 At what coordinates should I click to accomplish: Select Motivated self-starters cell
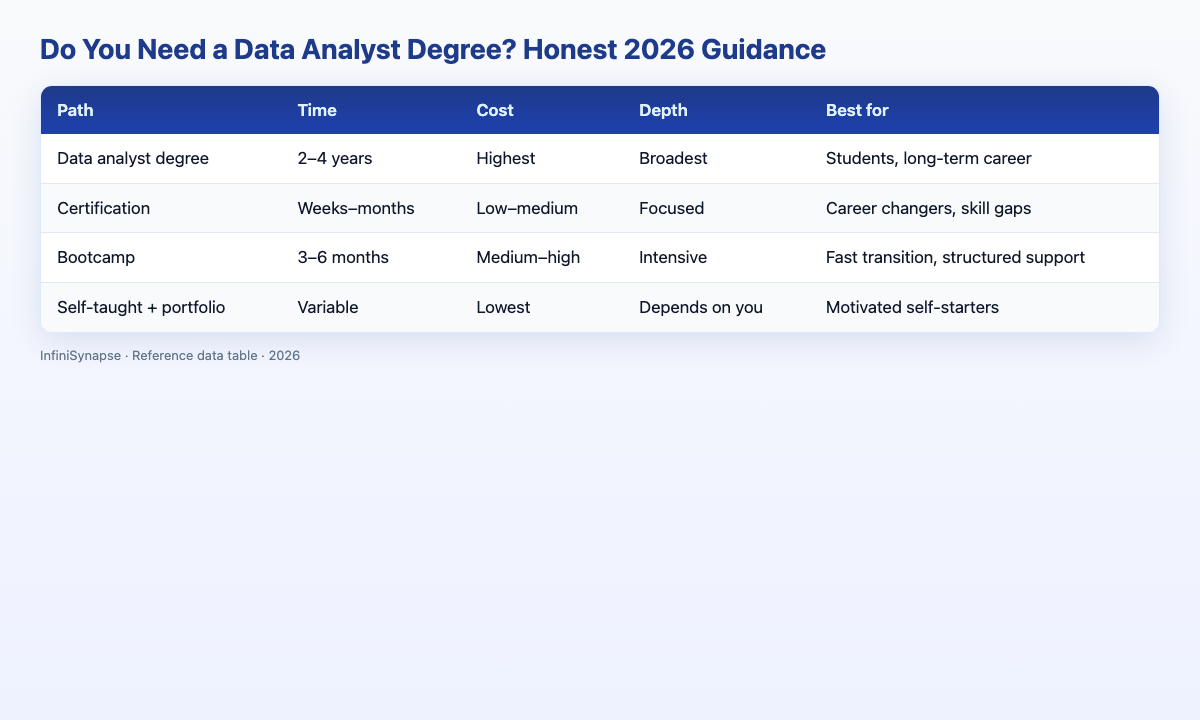912,307
